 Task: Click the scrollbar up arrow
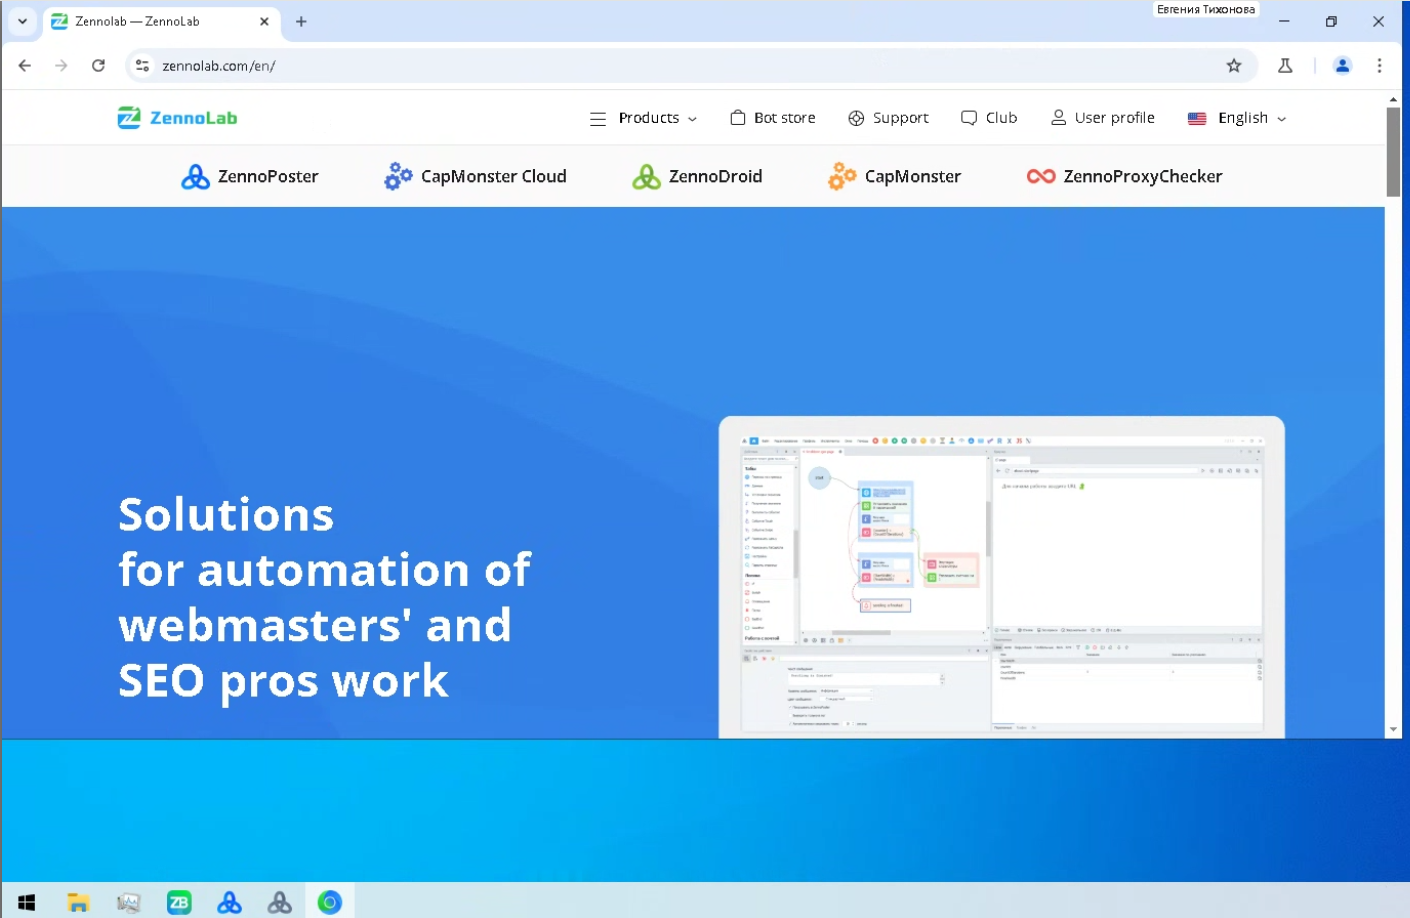[x=1393, y=99]
